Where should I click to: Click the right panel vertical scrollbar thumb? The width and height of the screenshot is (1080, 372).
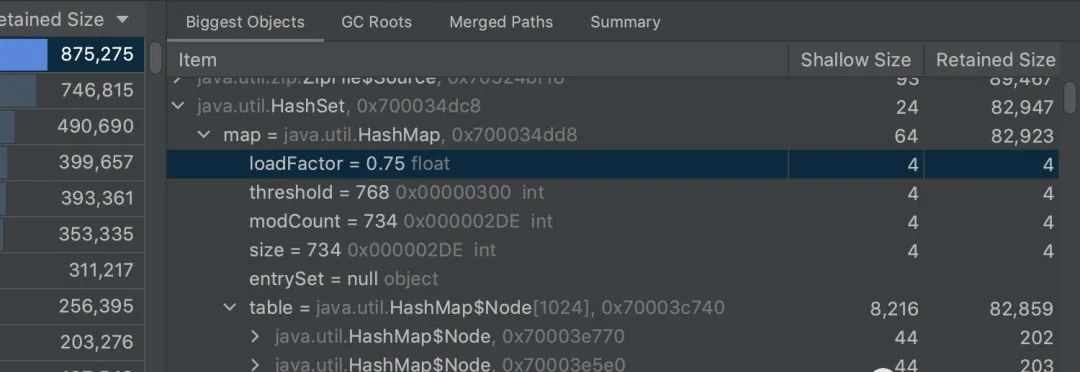click(x=1069, y=97)
